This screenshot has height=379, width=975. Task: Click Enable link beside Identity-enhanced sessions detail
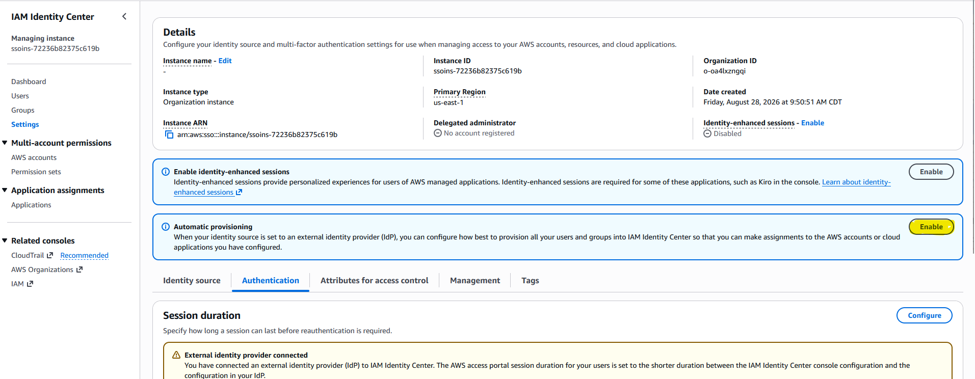(812, 123)
